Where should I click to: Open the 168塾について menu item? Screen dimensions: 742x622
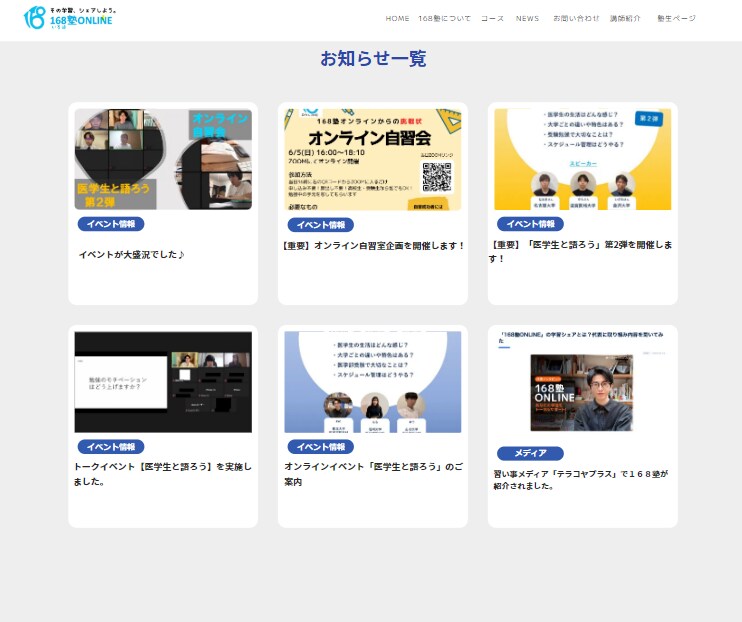(x=444, y=18)
